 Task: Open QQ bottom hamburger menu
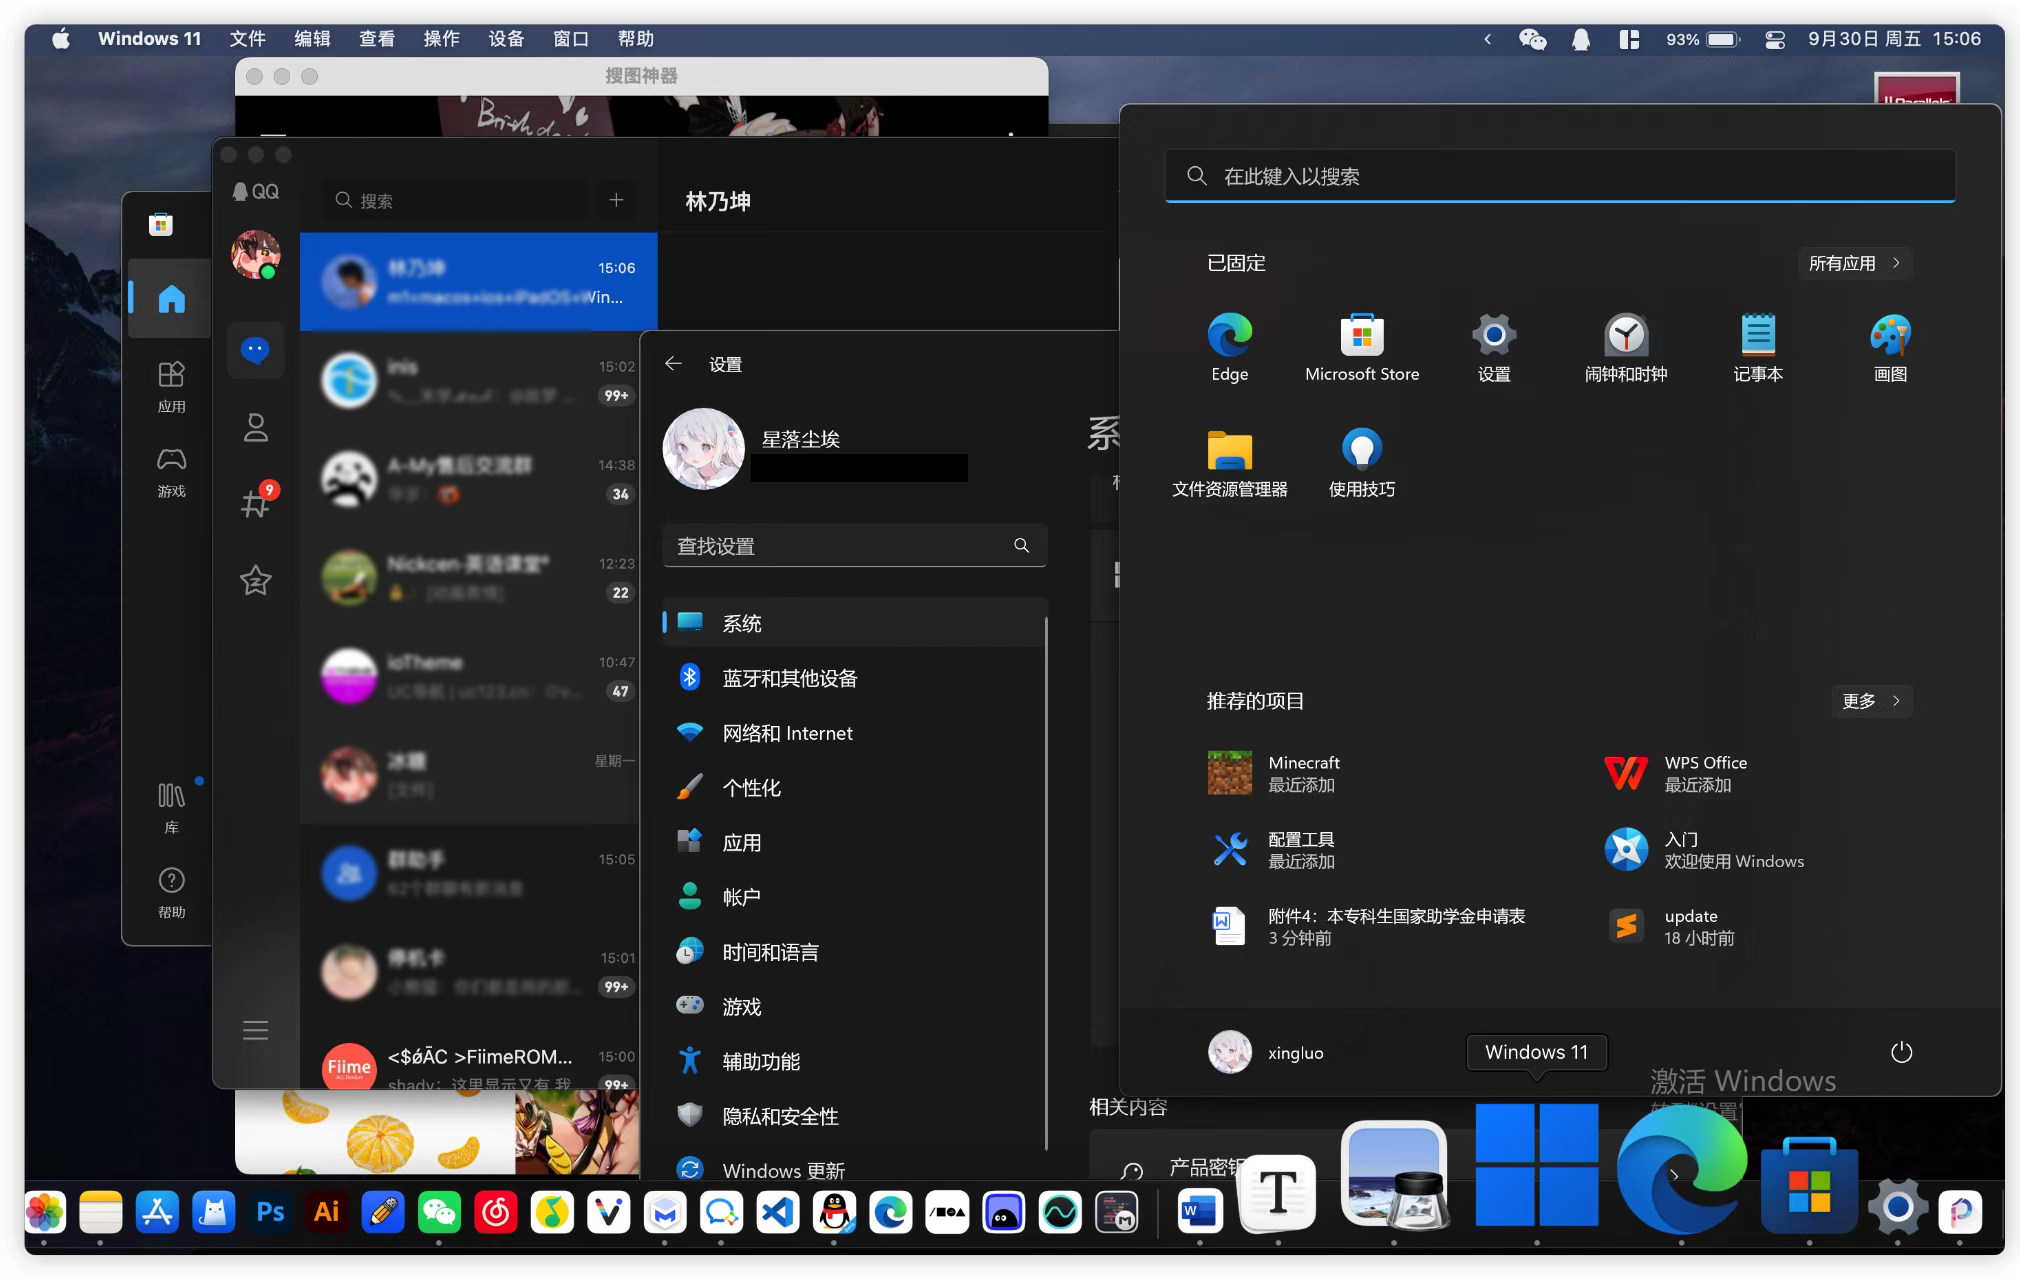tap(256, 1030)
